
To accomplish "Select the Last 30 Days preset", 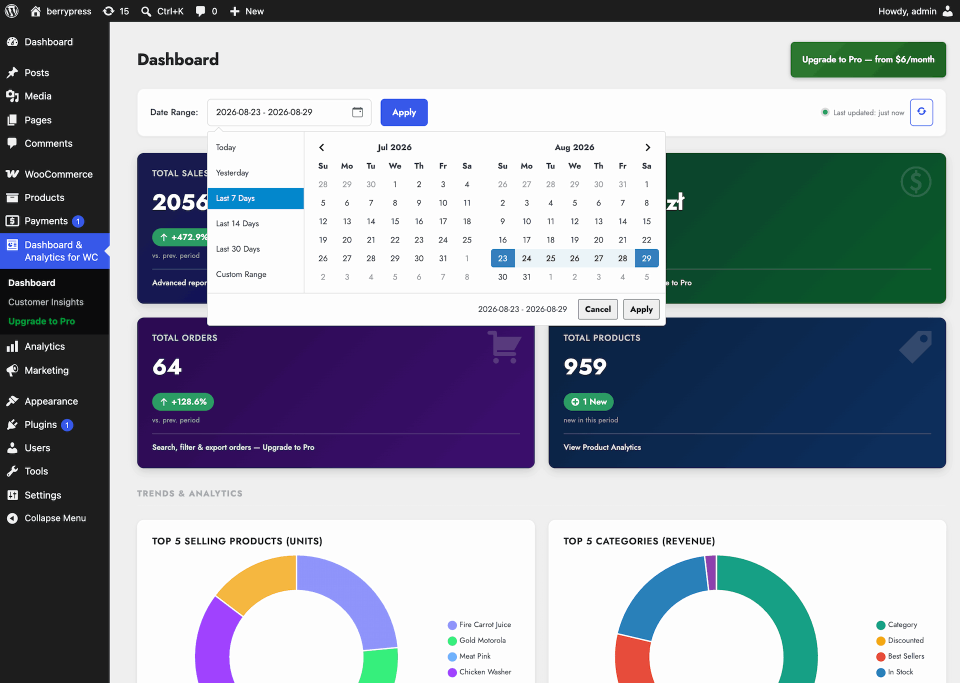I will [x=256, y=249].
